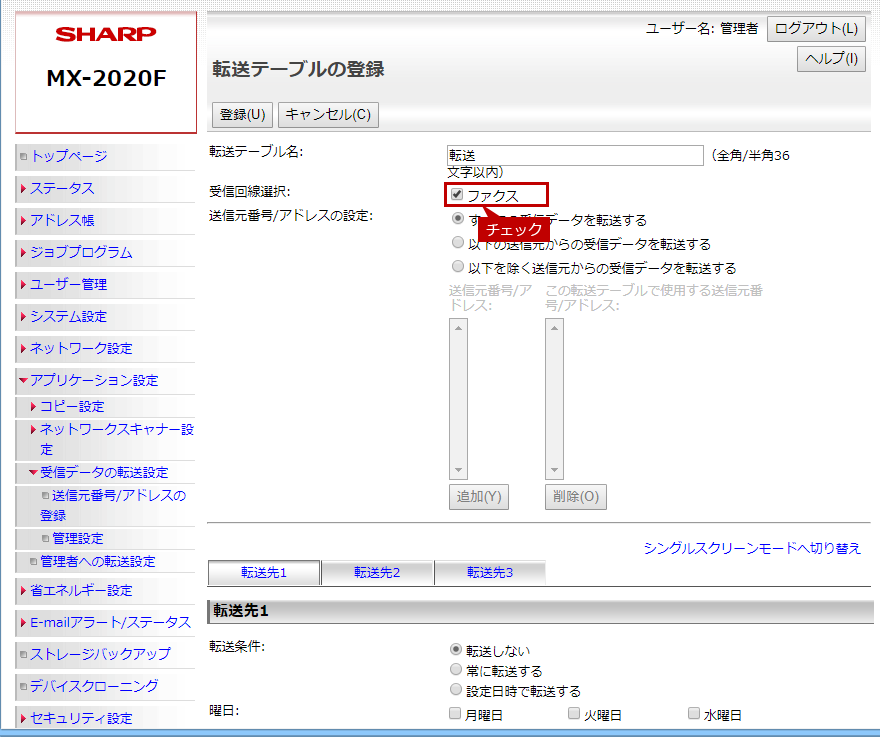Open the 転送先2 tab

[377, 573]
